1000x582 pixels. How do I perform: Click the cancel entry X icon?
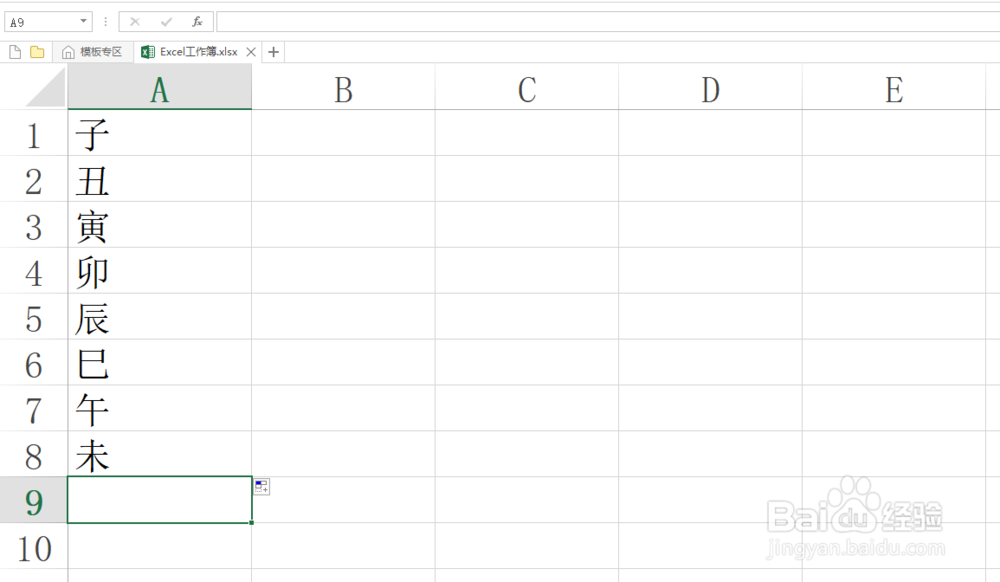(135, 21)
